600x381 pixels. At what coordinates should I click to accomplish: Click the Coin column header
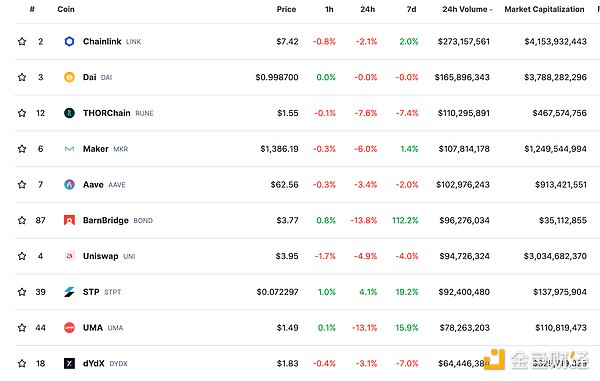click(x=66, y=9)
